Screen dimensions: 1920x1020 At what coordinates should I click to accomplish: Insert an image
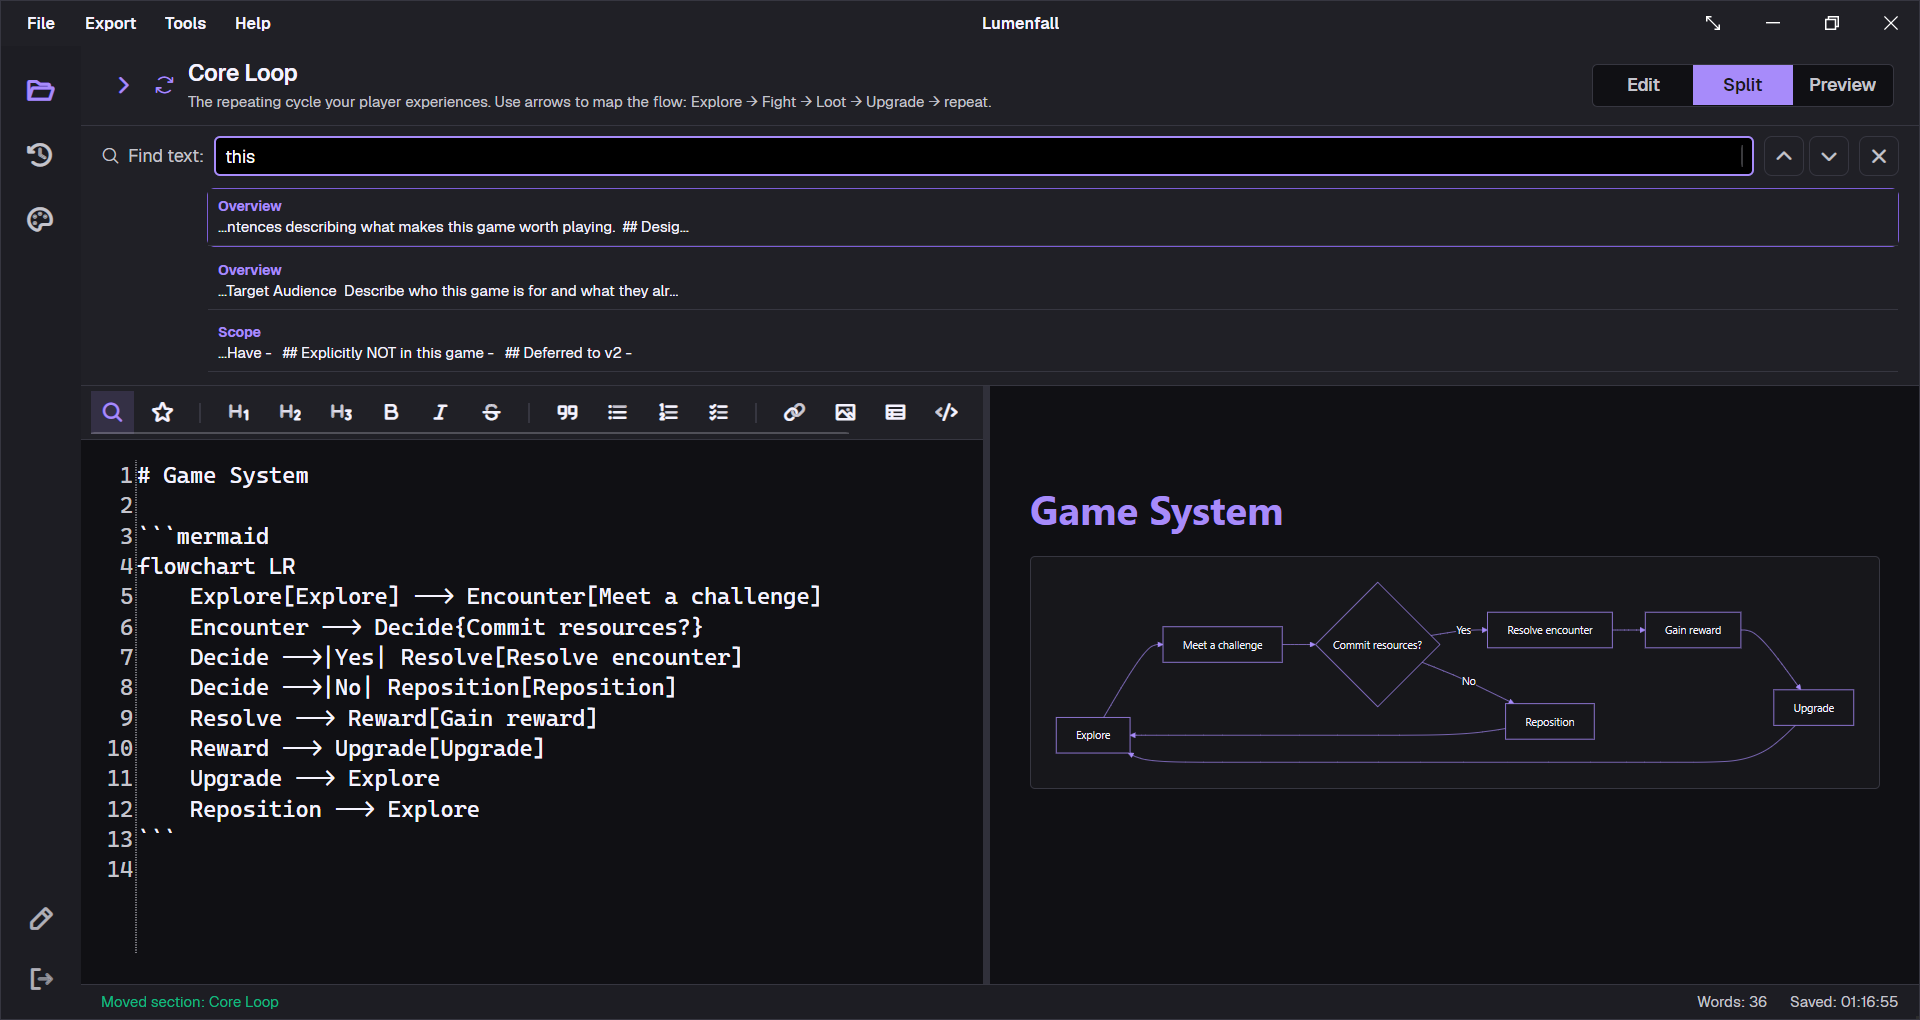[845, 412]
